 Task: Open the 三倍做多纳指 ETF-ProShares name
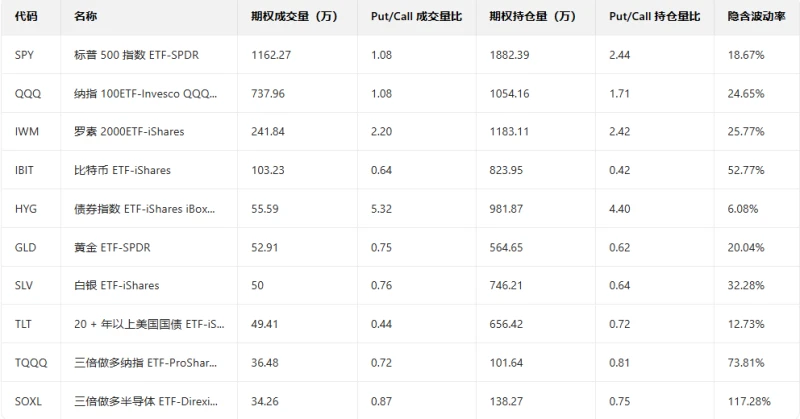tap(145, 362)
